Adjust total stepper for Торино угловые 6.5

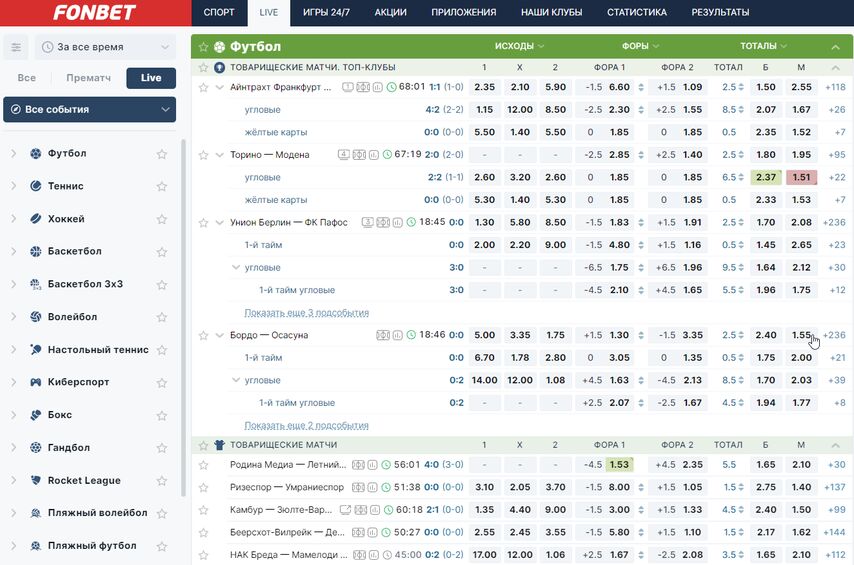pos(741,178)
